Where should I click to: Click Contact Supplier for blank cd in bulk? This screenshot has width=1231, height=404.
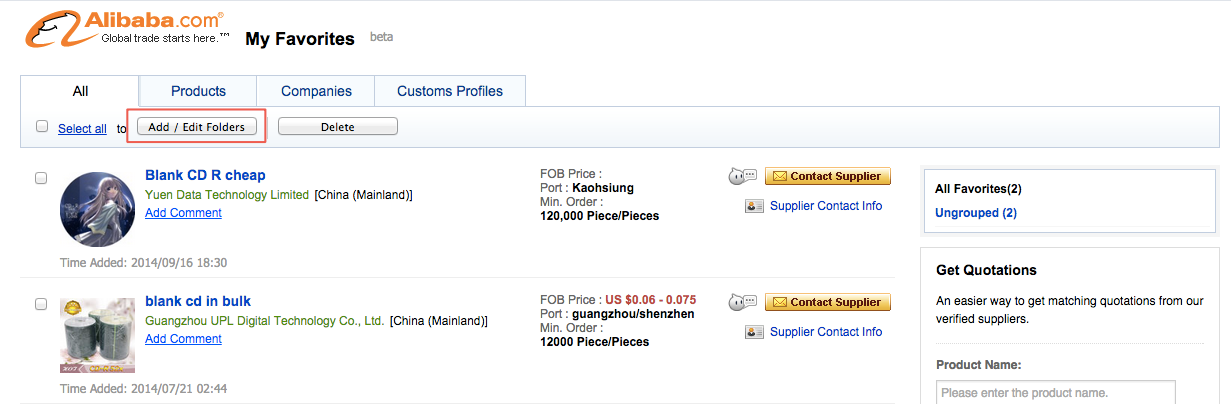[x=828, y=302]
